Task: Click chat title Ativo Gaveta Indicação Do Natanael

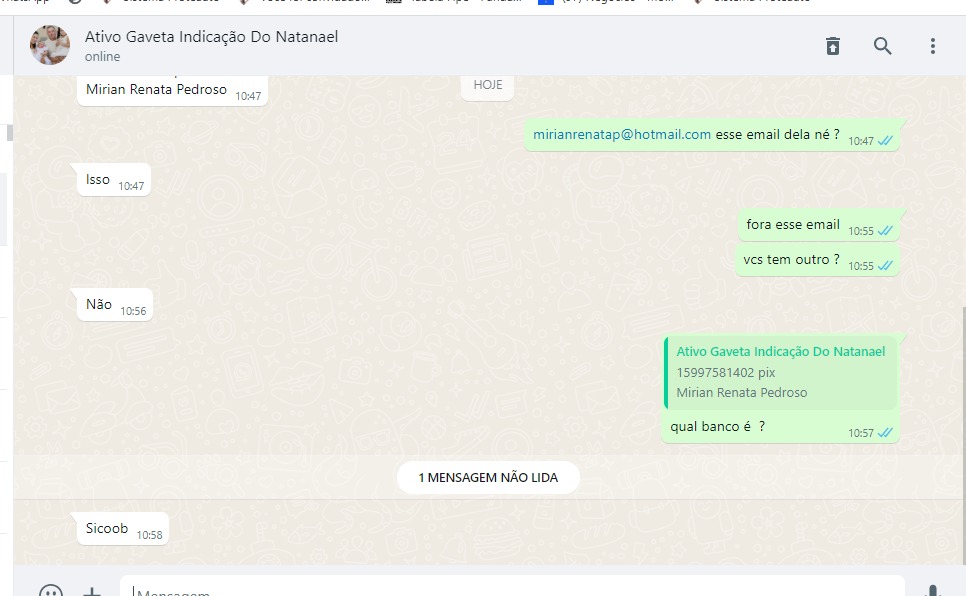Action: pos(211,37)
